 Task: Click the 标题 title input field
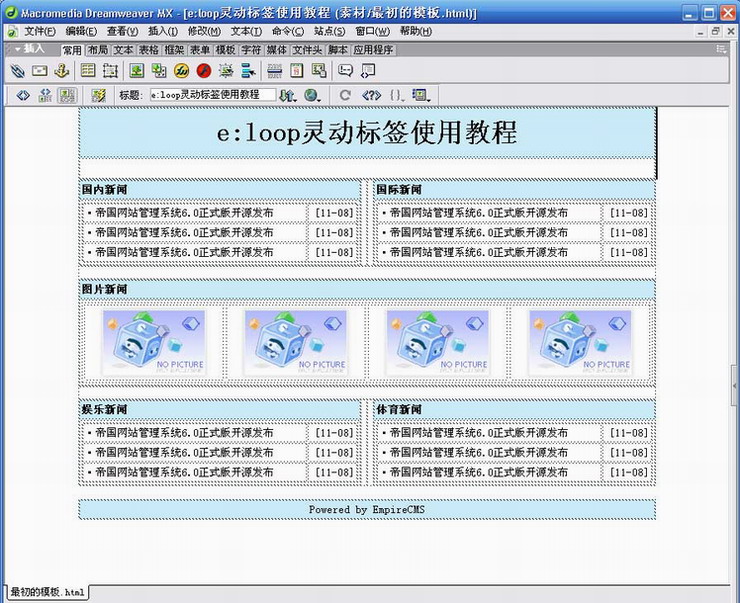click(x=212, y=95)
